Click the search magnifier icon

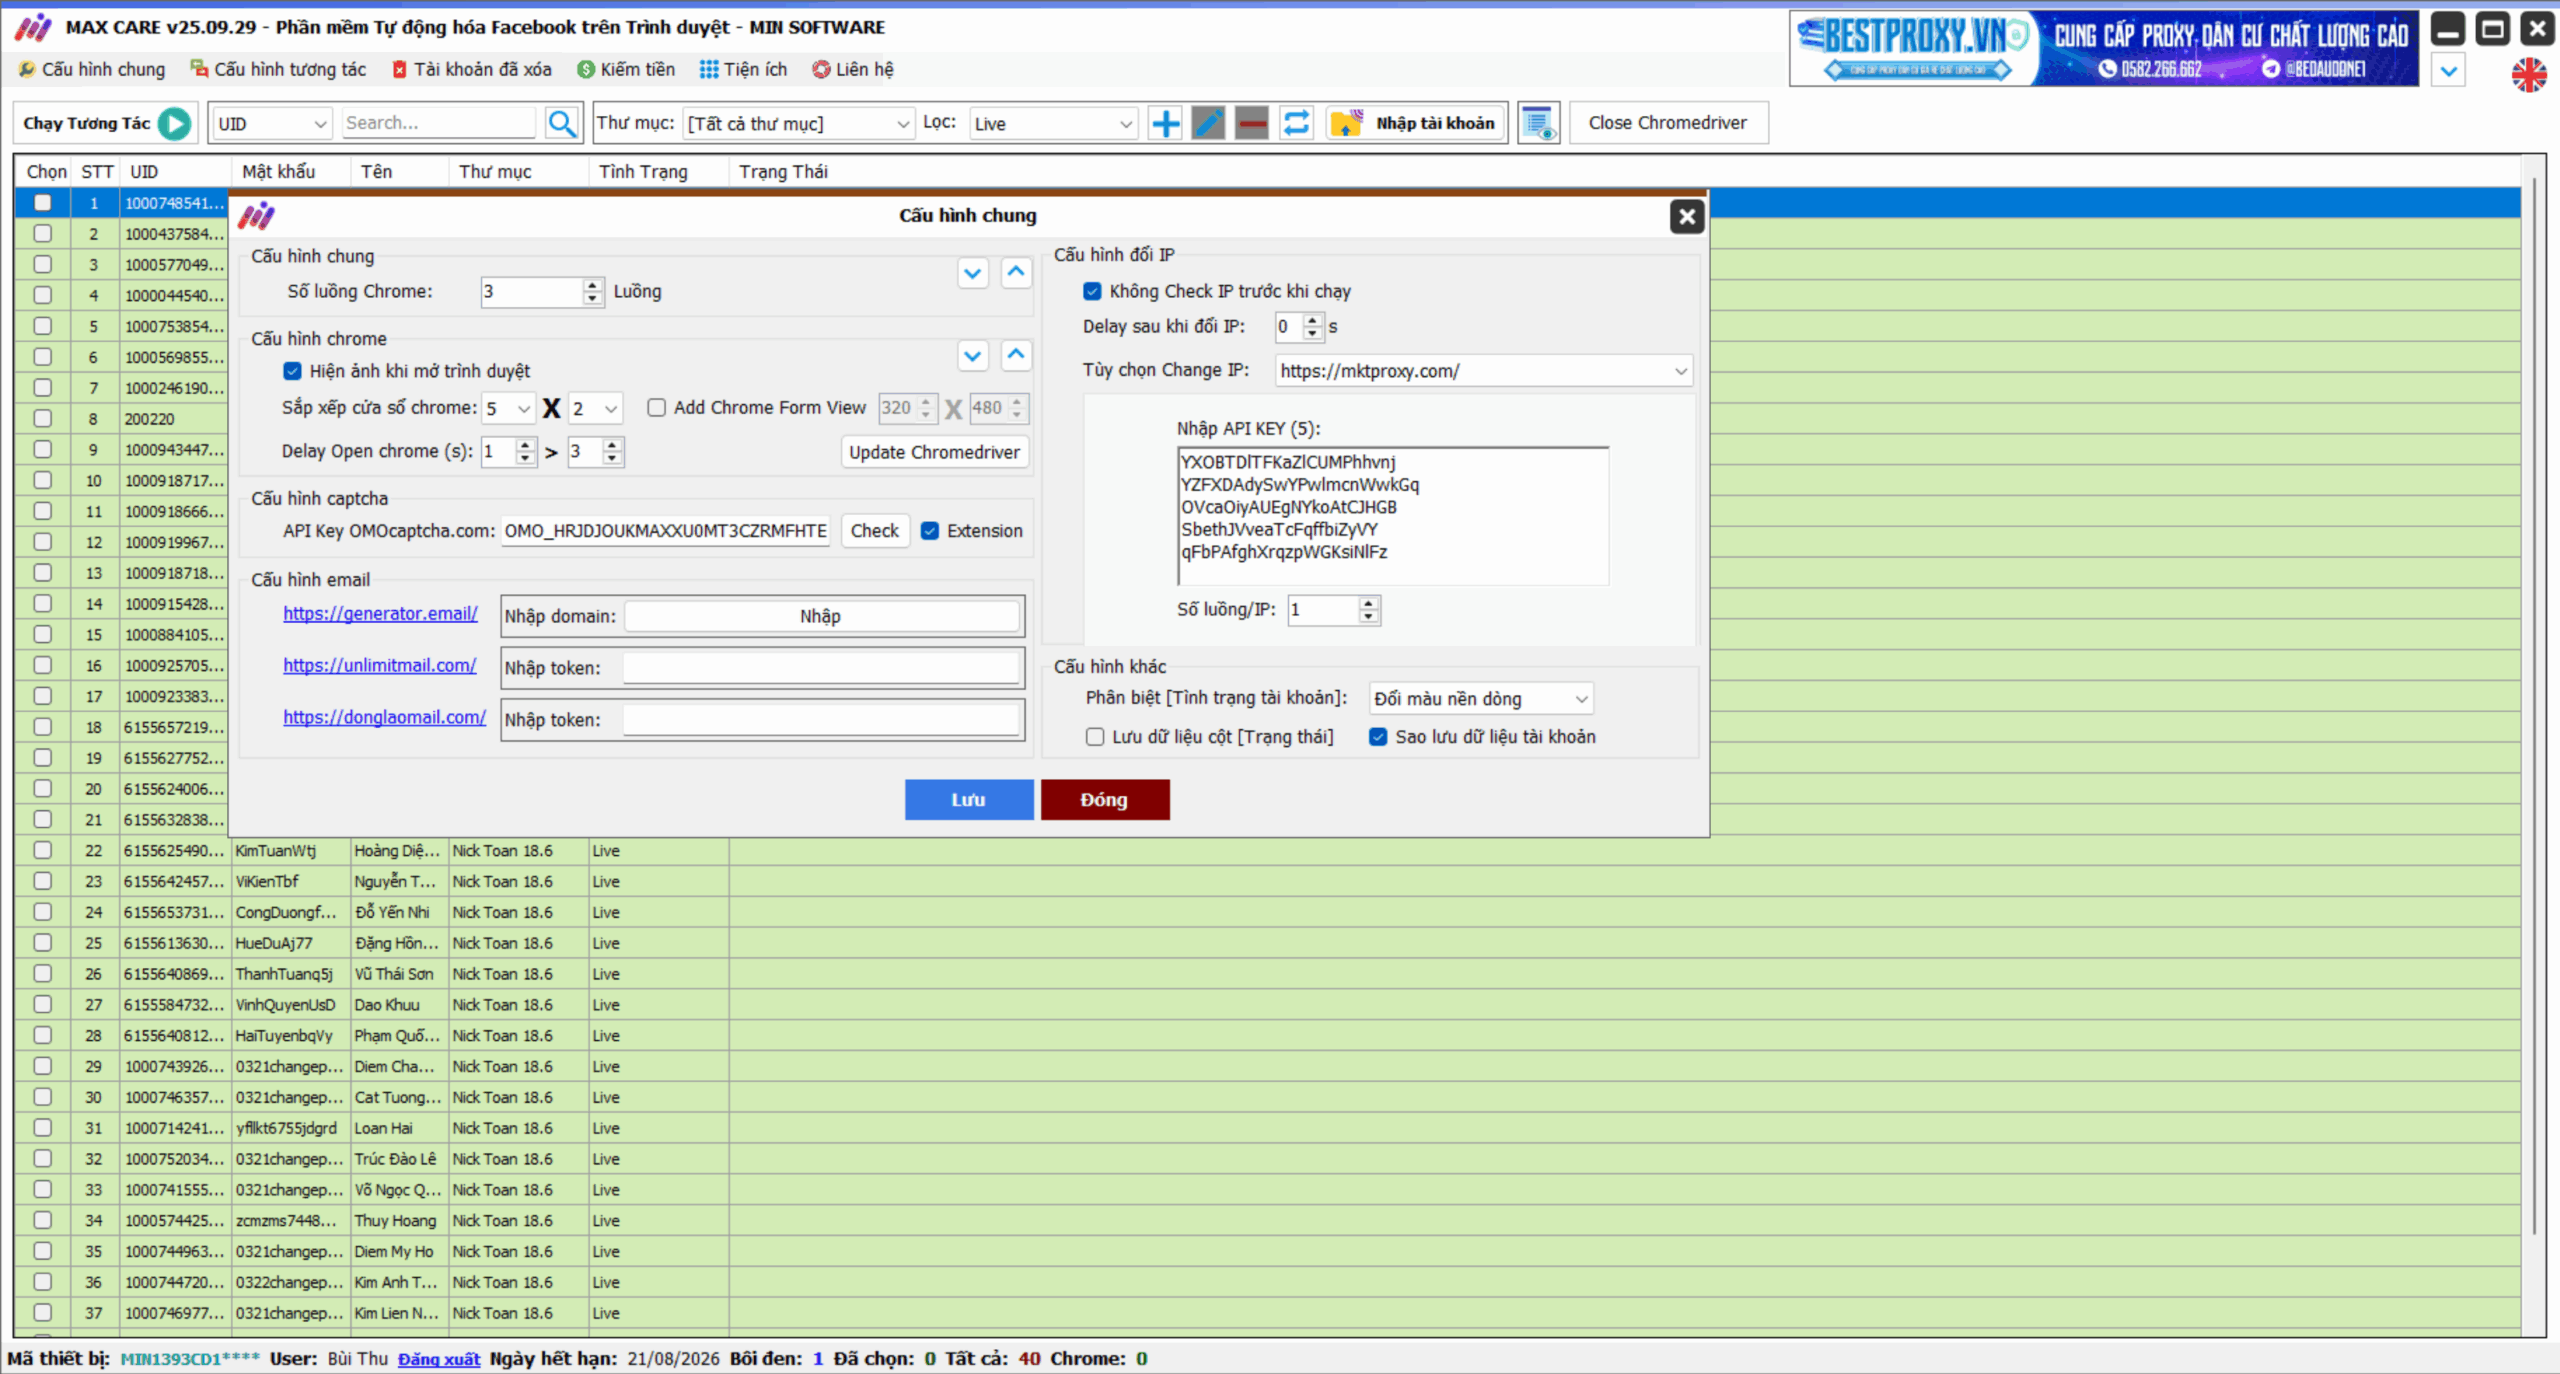[x=562, y=123]
